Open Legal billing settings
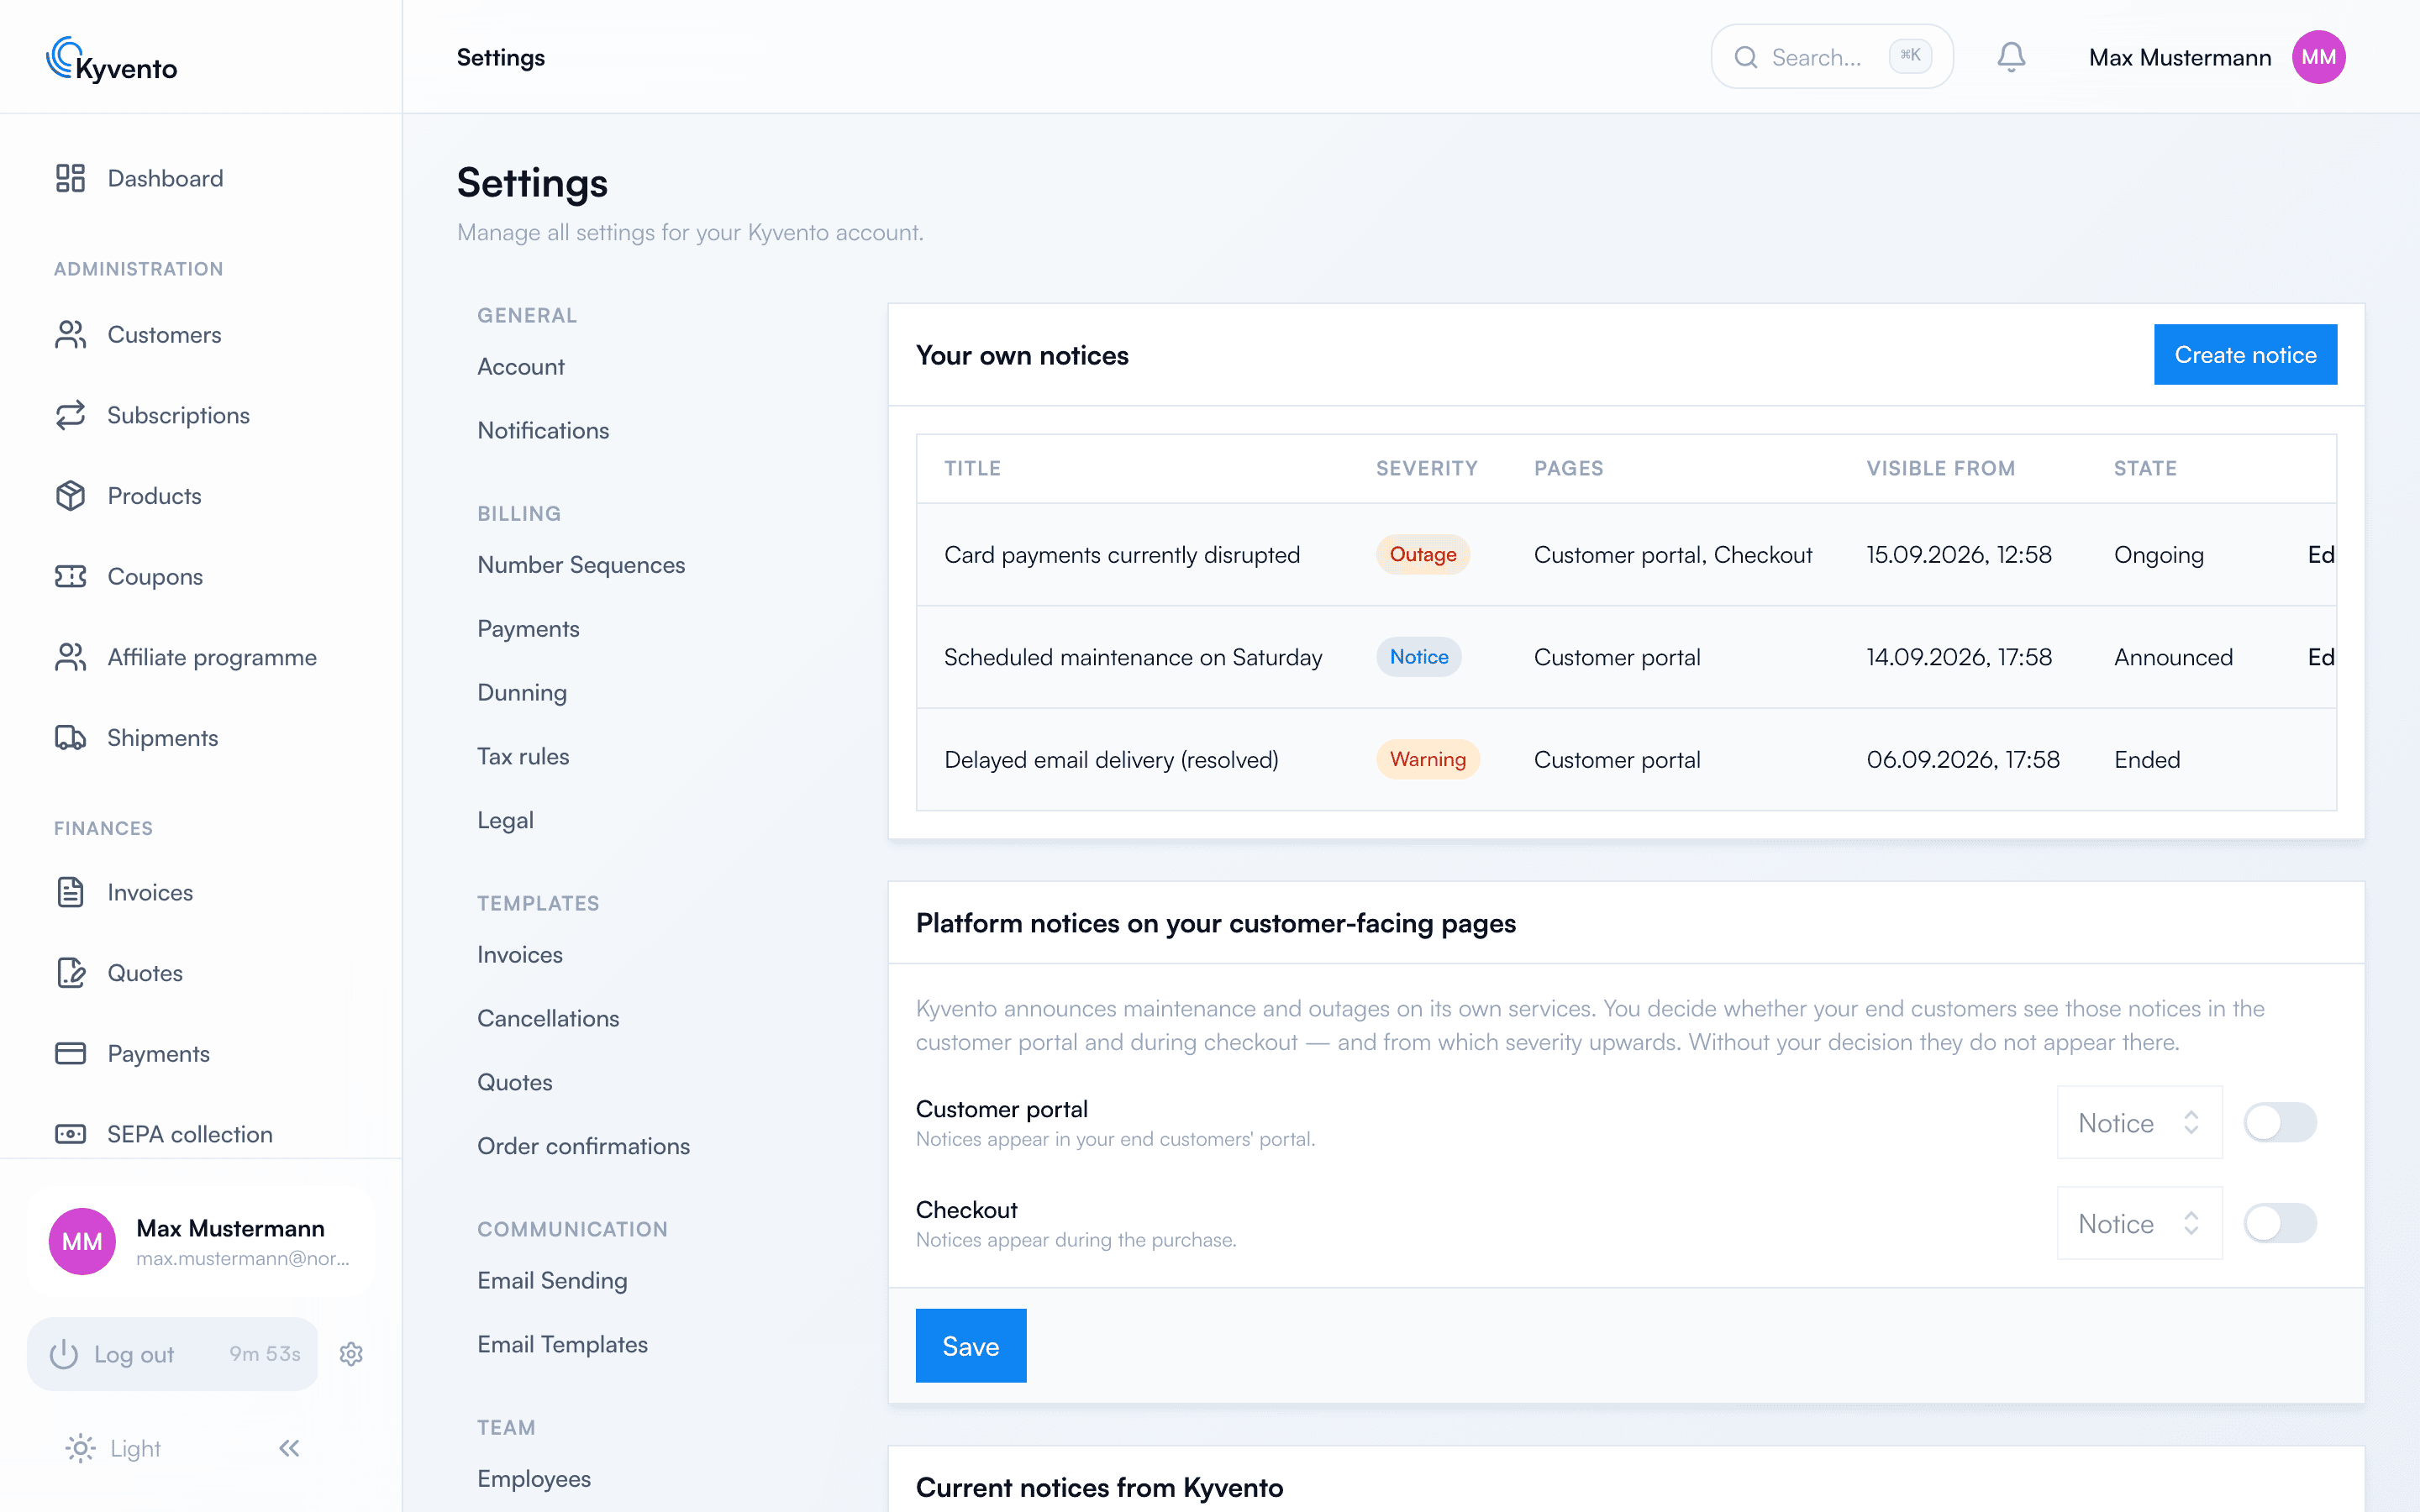This screenshot has height=1512, width=2420. [x=505, y=820]
